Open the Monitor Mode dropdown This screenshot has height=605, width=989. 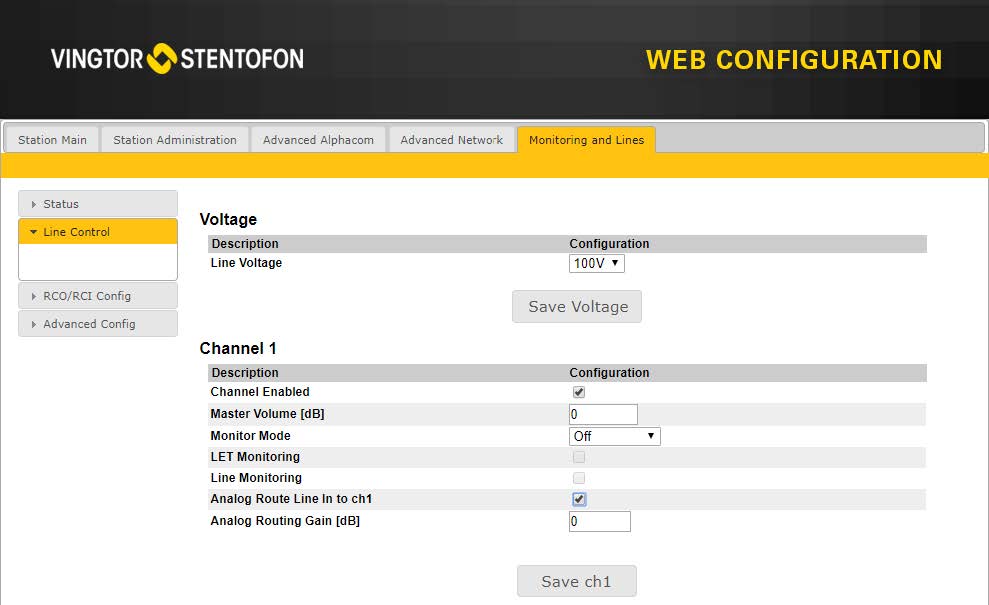(x=614, y=436)
